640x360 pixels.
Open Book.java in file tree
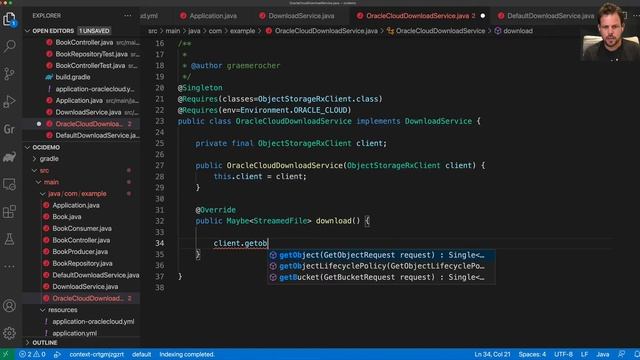67,217
